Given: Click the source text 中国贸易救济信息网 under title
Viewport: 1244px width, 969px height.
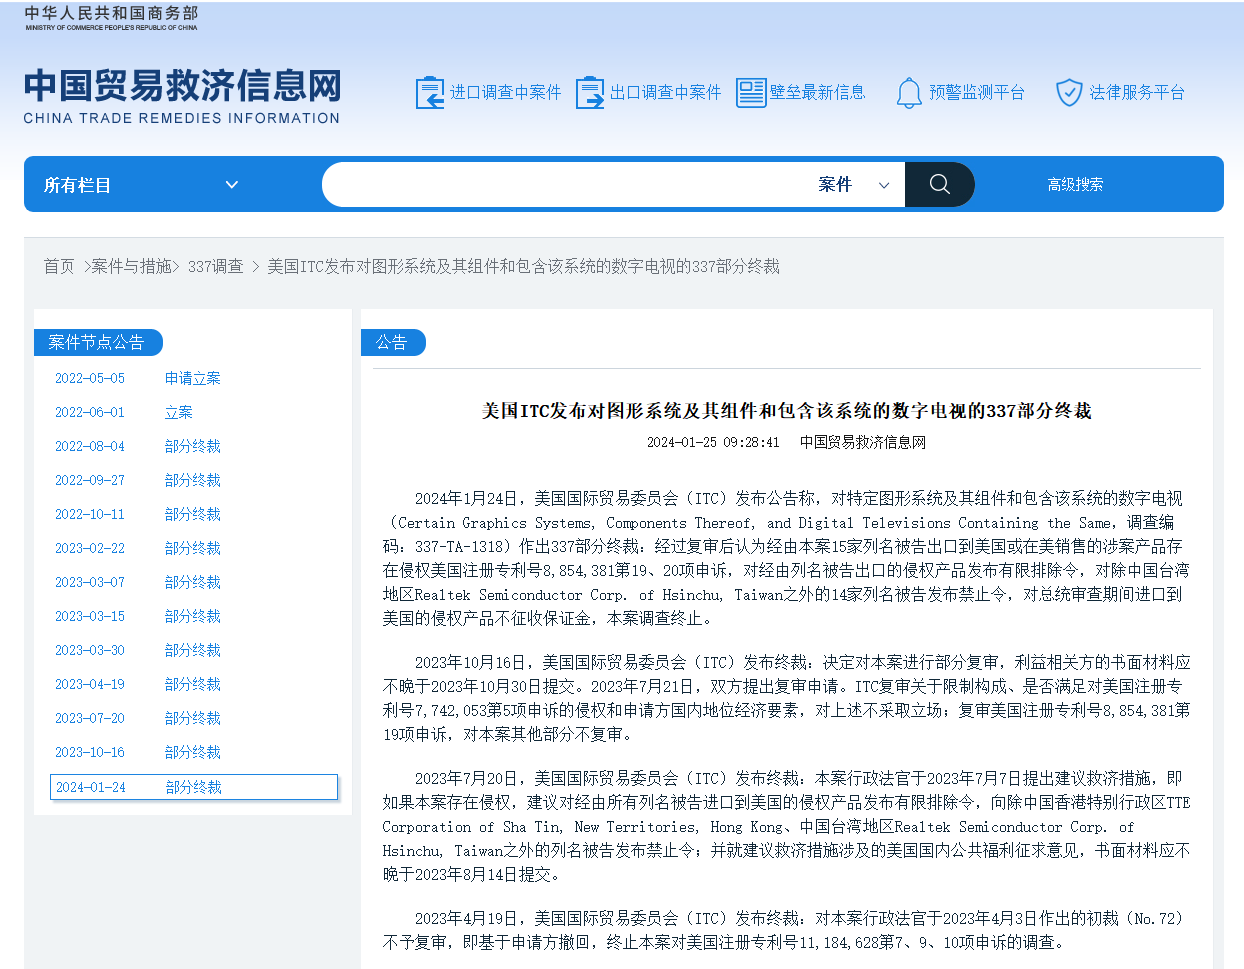Looking at the screenshot, I should 863,442.
